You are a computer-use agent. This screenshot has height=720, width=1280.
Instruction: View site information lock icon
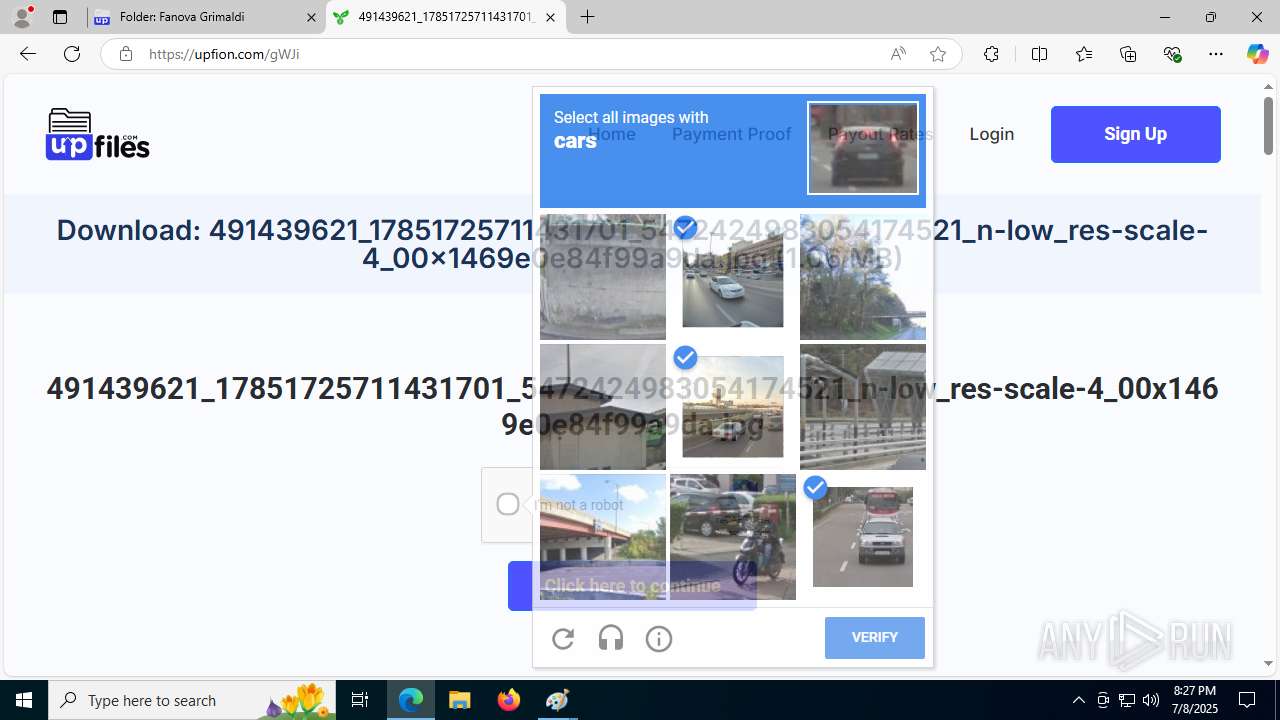click(126, 54)
